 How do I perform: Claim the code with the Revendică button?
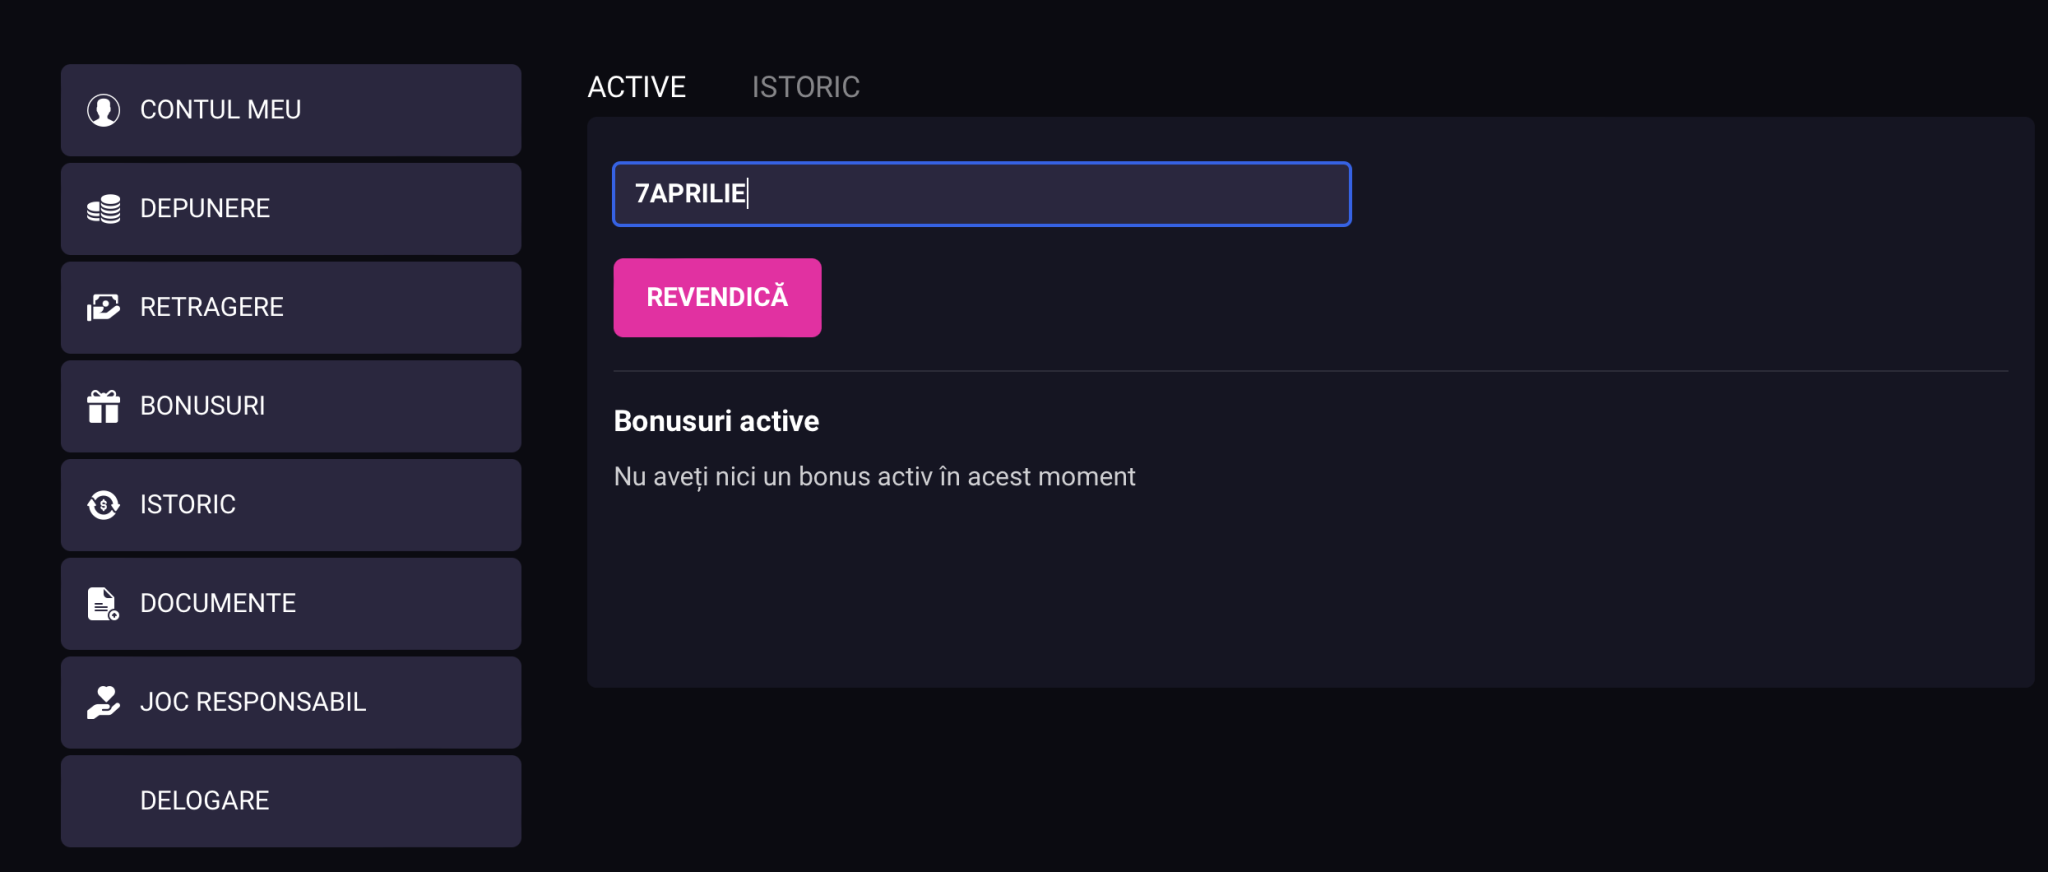[717, 298]
